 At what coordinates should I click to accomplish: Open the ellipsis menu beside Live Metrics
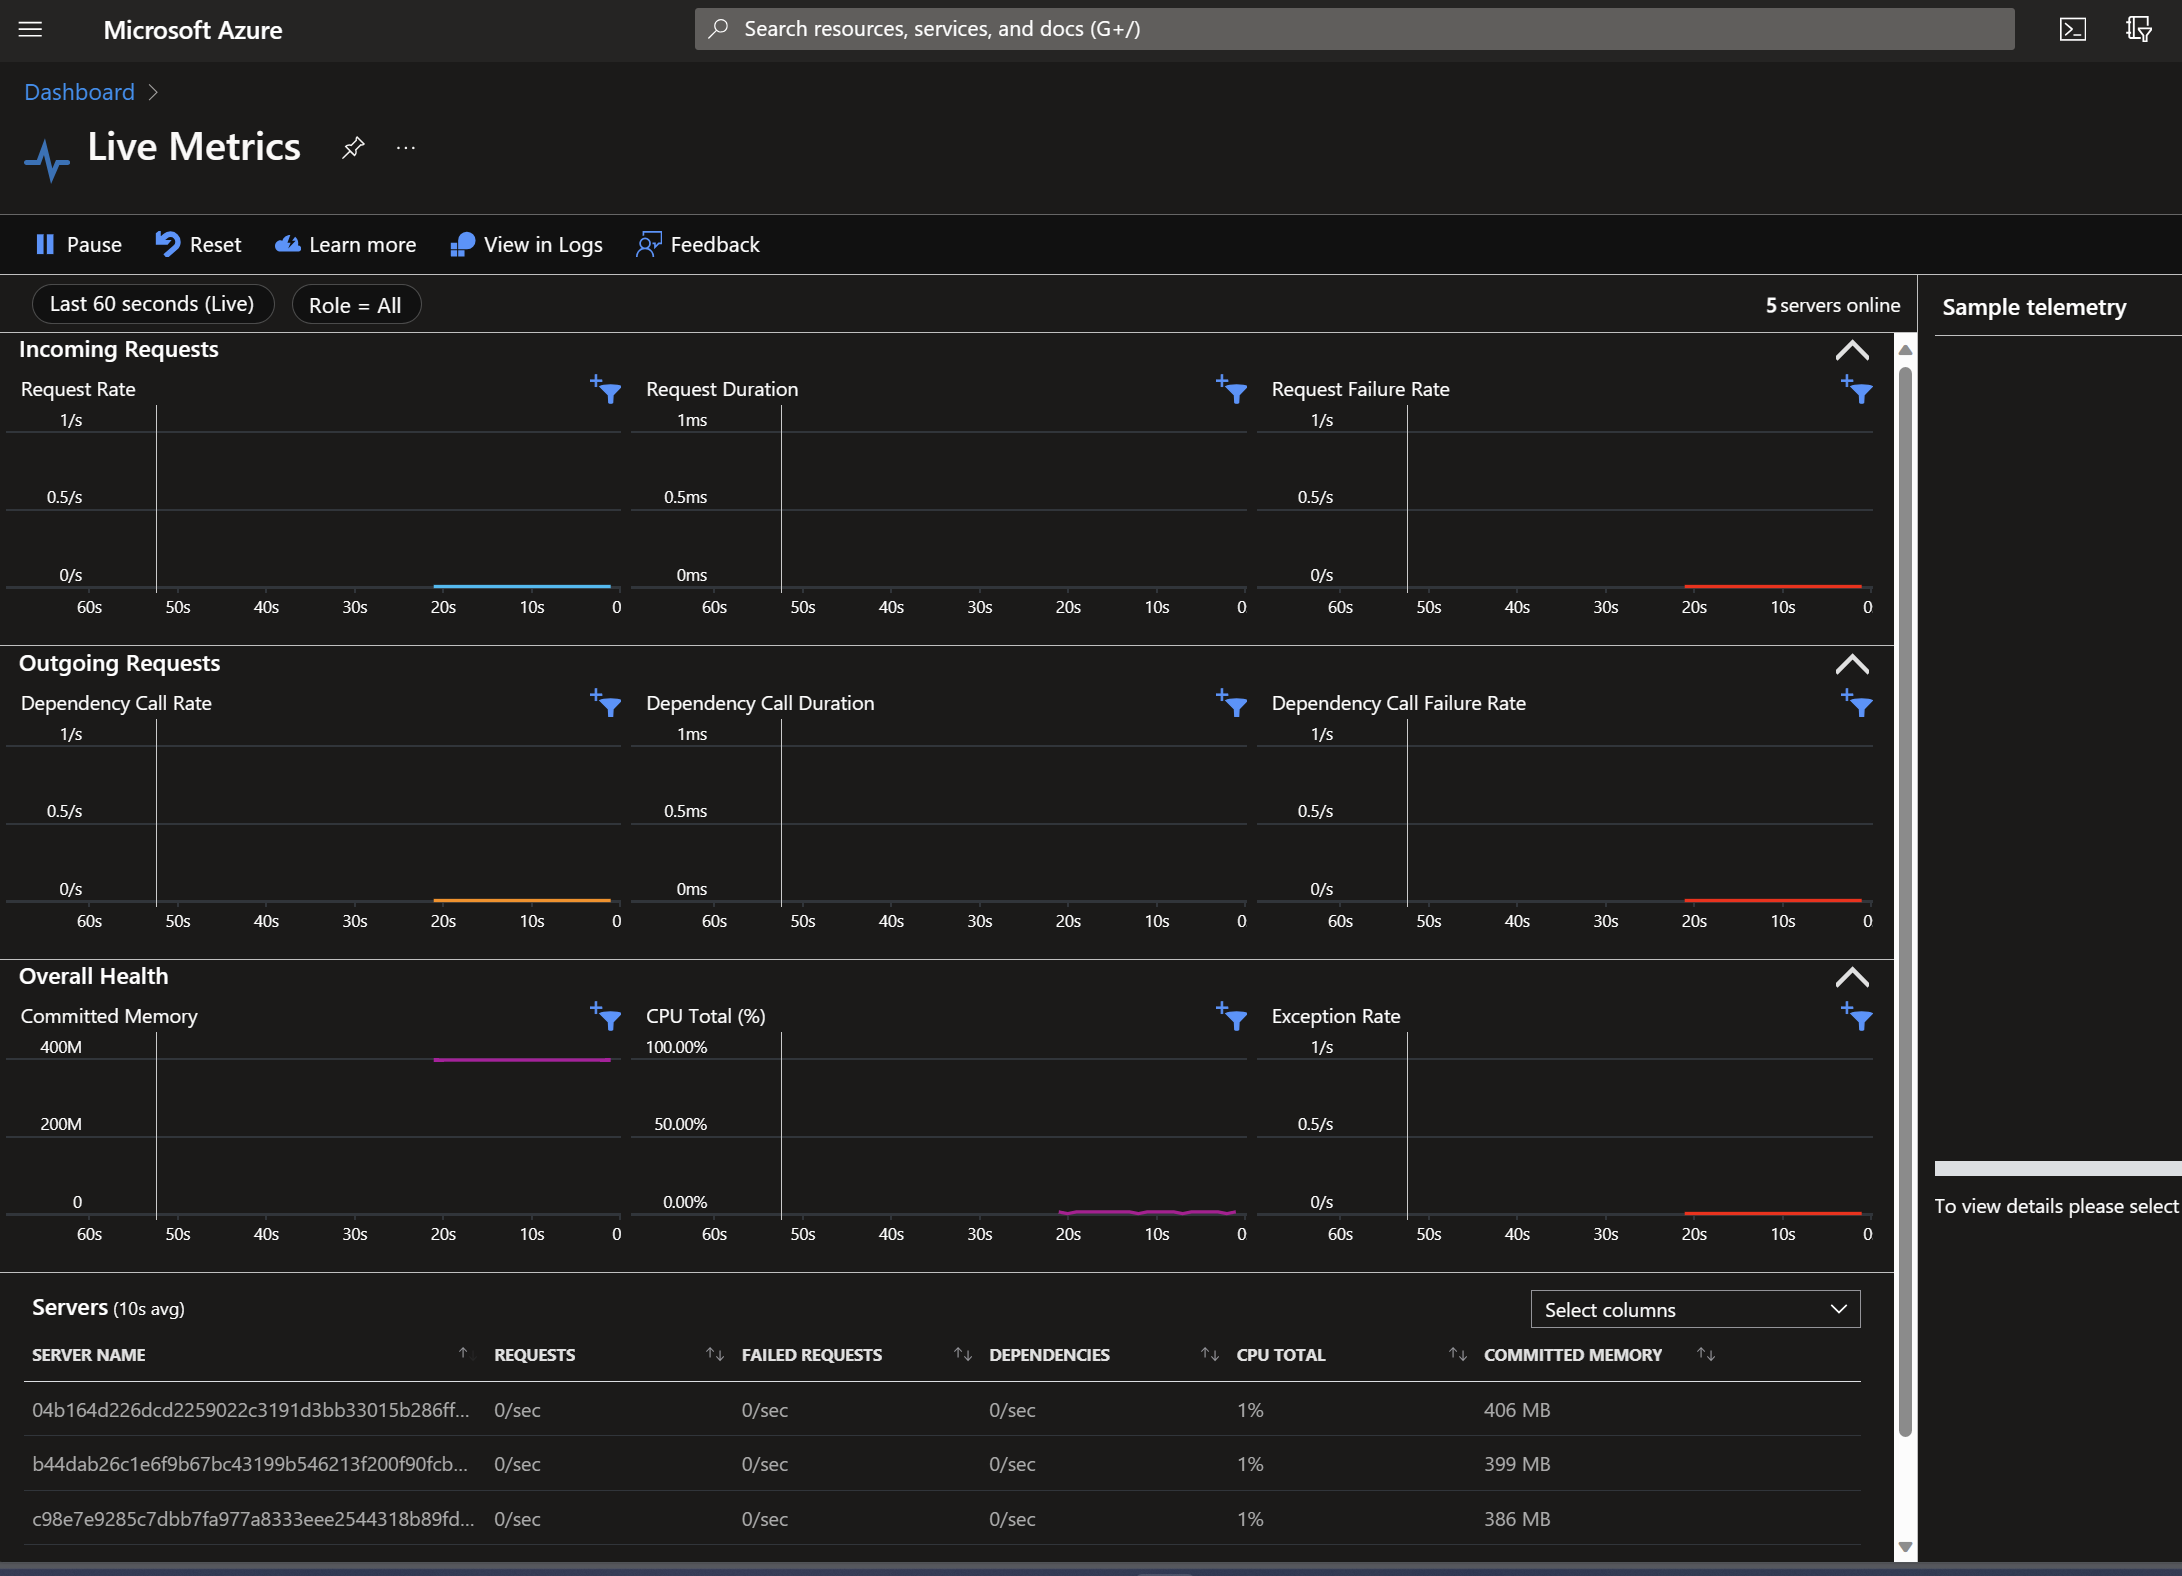pos(405,148)
